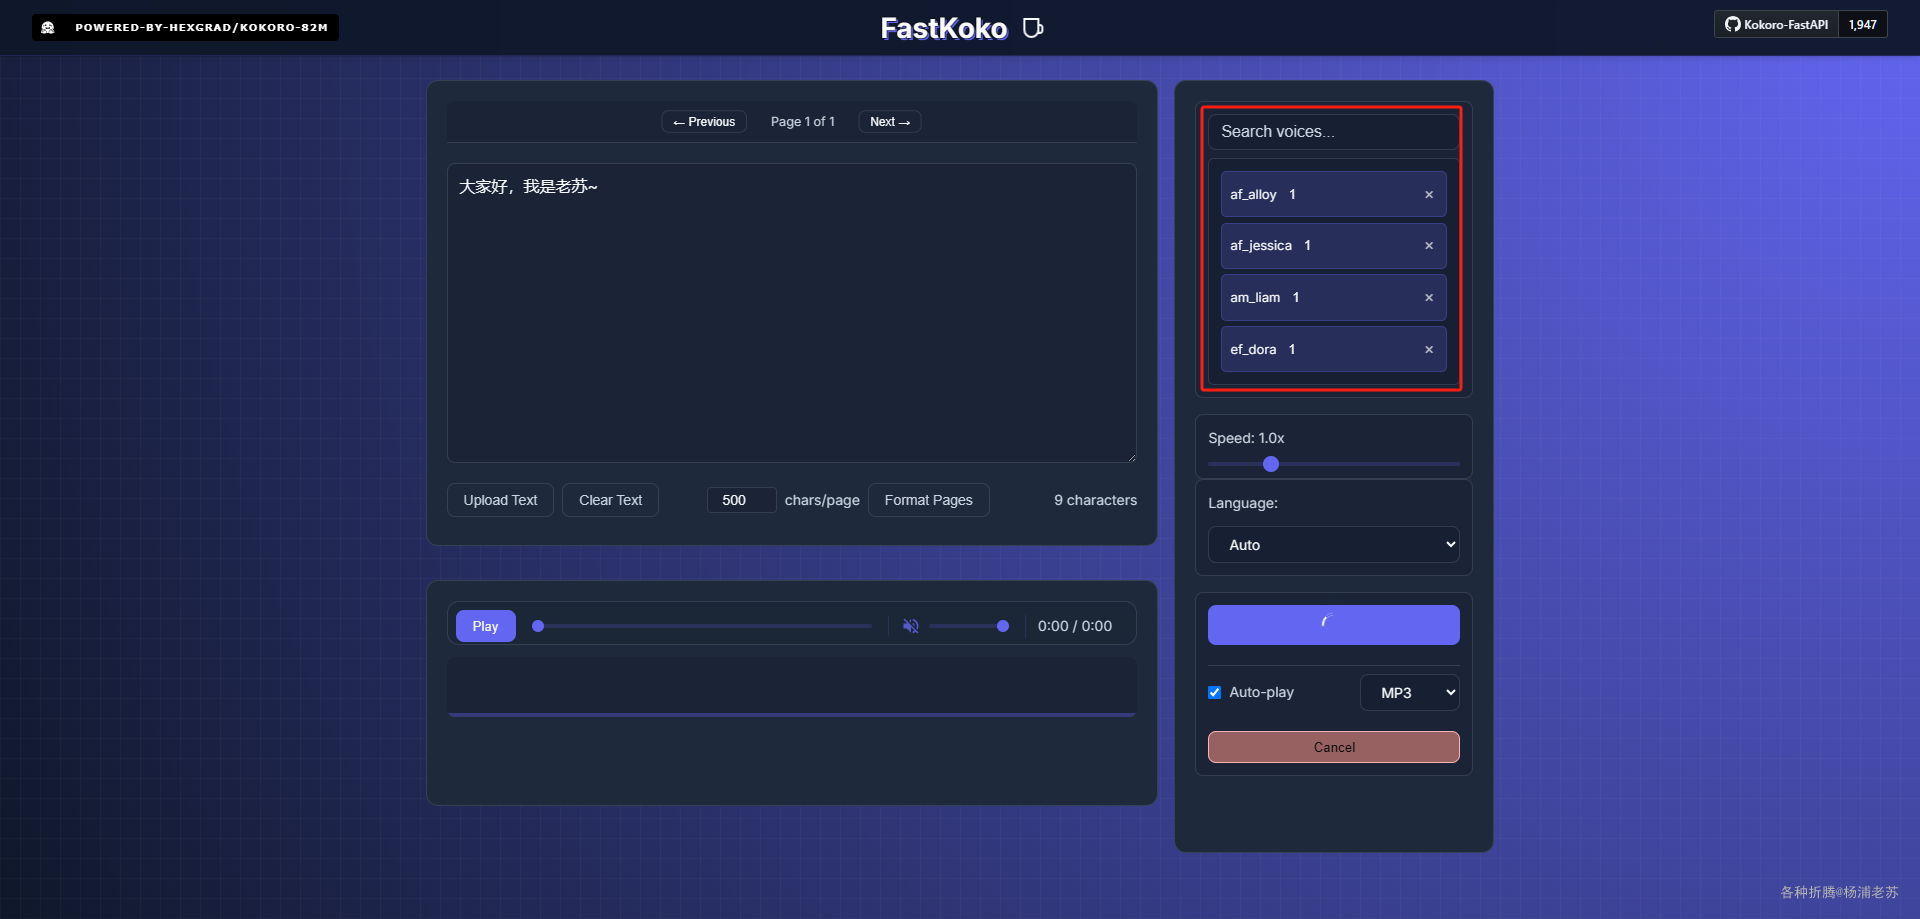
Task: Click the FastKoko title
Action: (944, 28)
